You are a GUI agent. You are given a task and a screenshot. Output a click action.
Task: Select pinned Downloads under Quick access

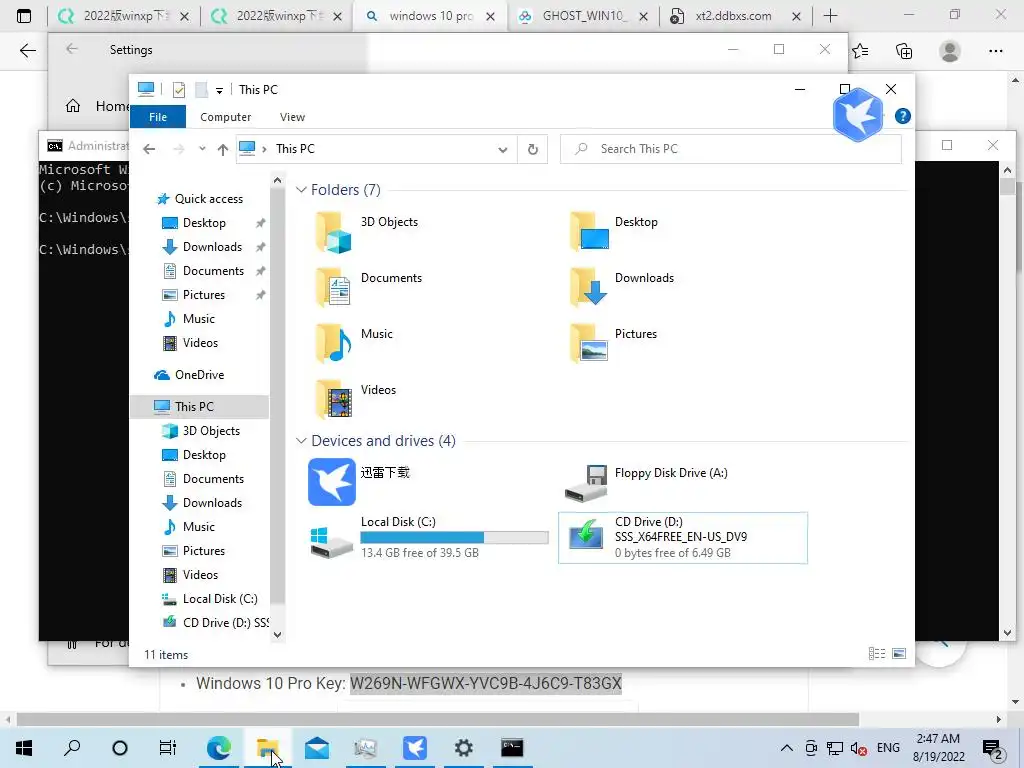[x=212, y=247]
